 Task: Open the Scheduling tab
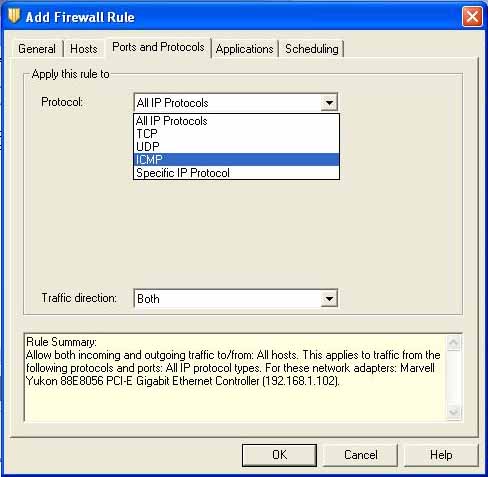pyautogui.click(x=312, y=49)
